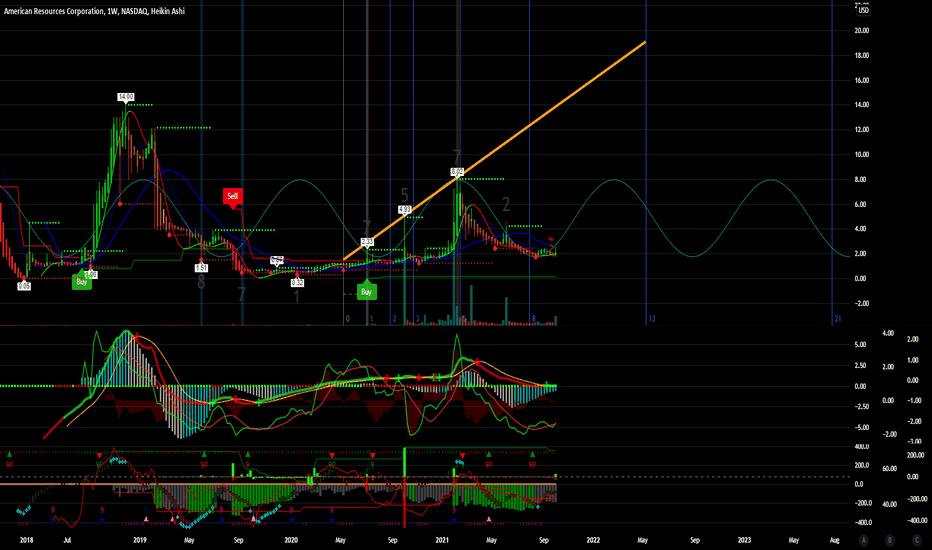Click the red Sell signal label
The width and height of the screenshot is (932, 550).
tap(232, 196)
